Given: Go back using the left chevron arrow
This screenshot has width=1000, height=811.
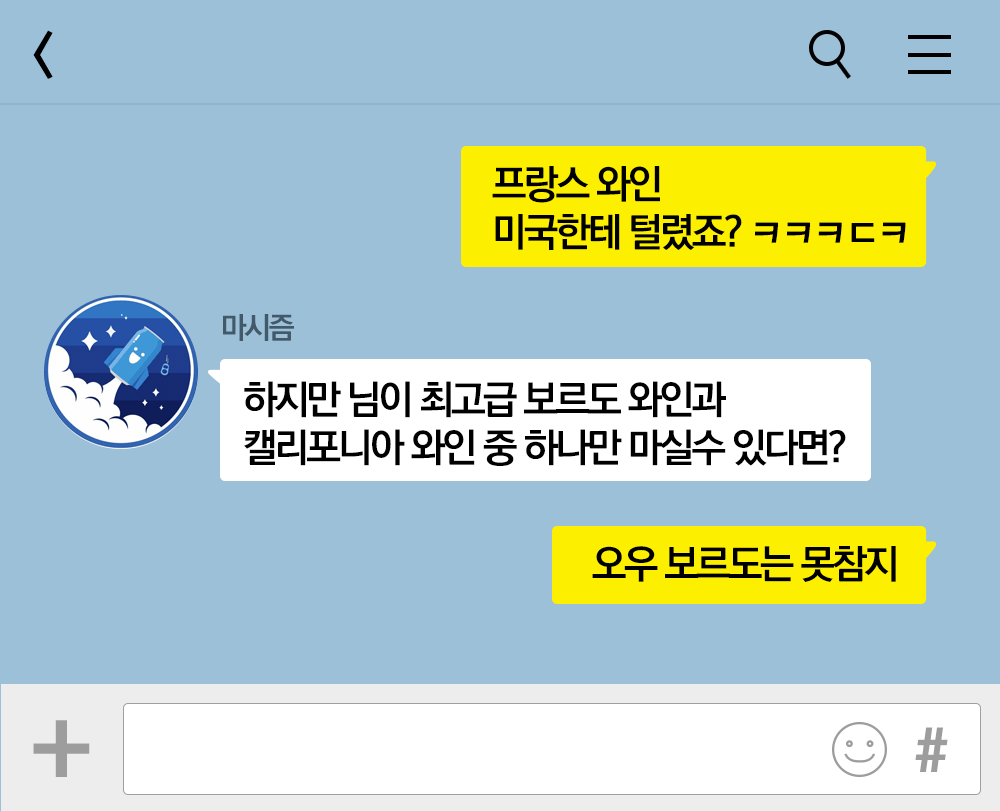Looking at the screenshot, I should [43, 55].
